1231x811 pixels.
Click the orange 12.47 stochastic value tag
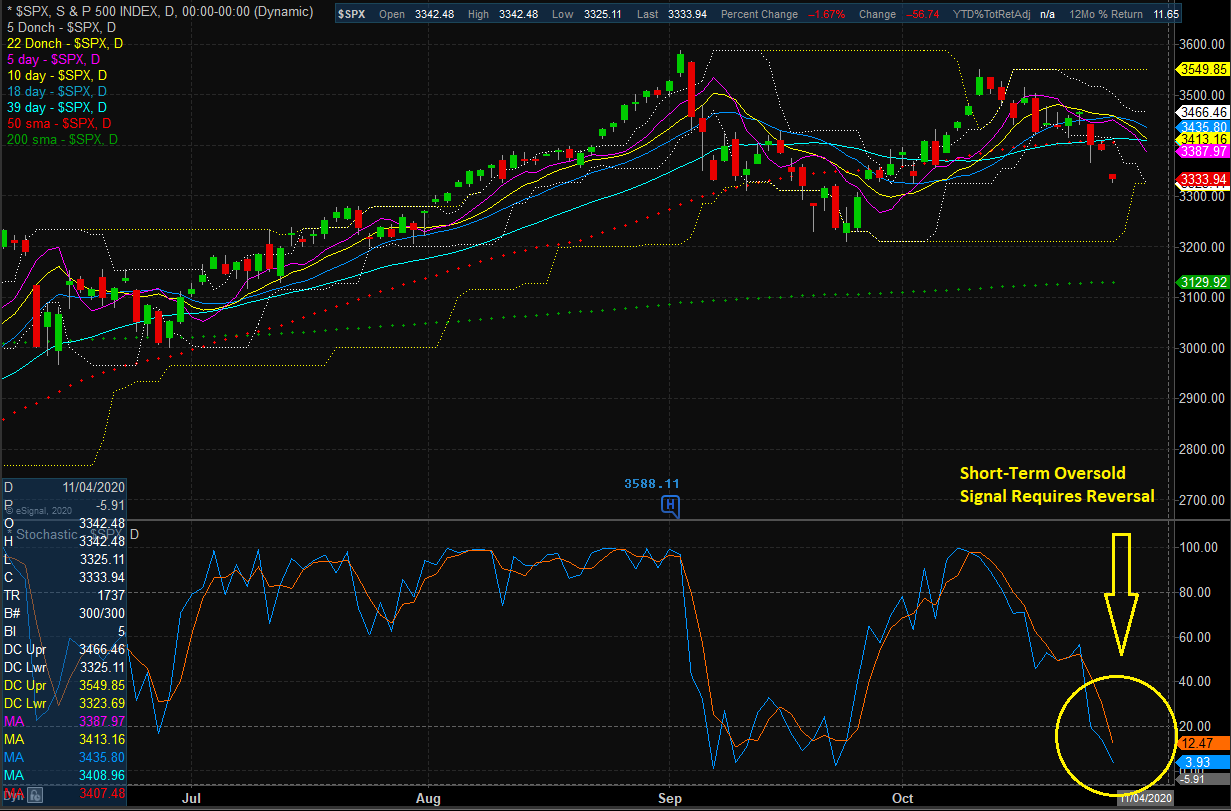pos(1204,743)
